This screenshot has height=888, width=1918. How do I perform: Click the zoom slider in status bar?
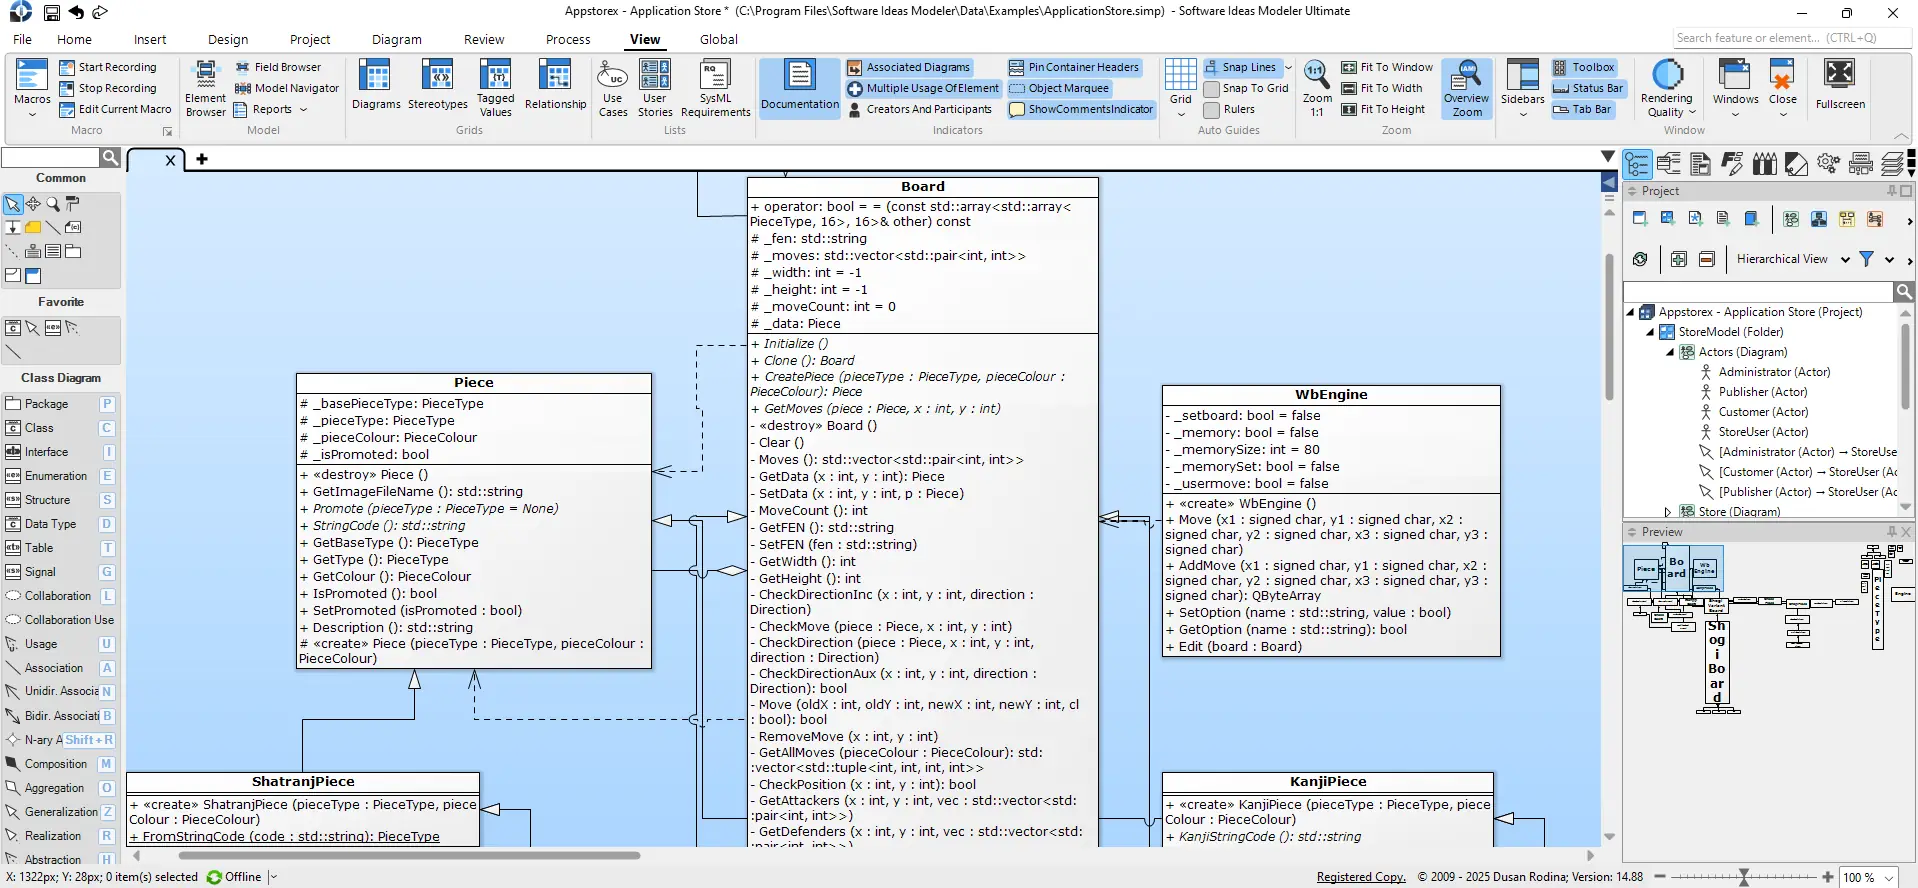click(1743, 877)
